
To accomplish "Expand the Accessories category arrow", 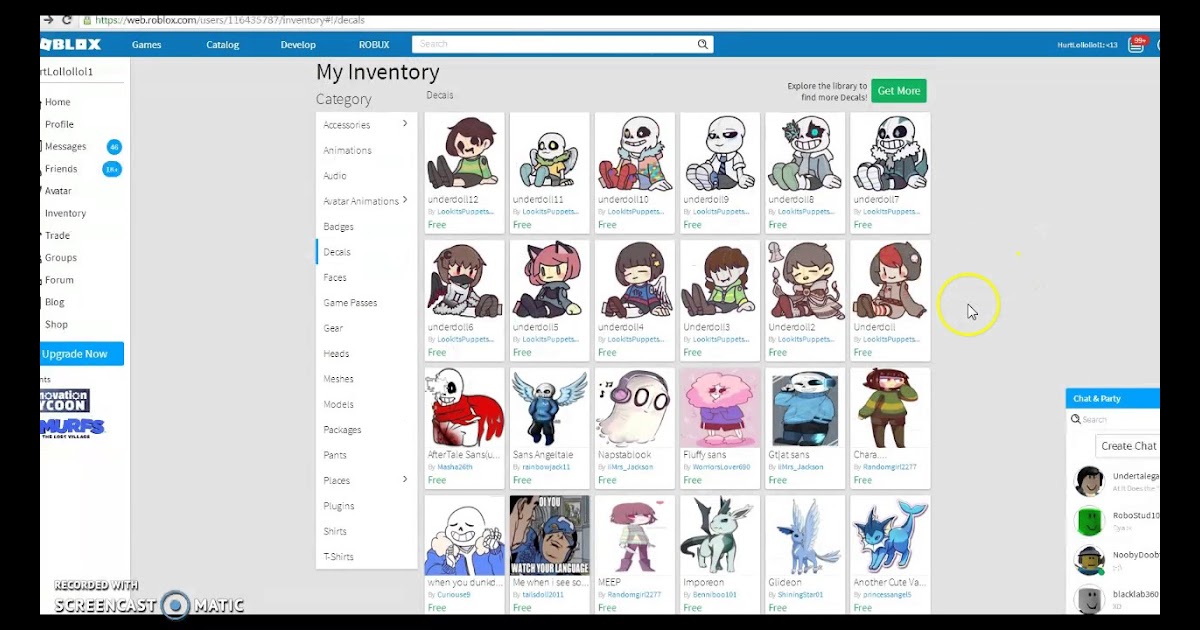I will [x=405, y=124].
